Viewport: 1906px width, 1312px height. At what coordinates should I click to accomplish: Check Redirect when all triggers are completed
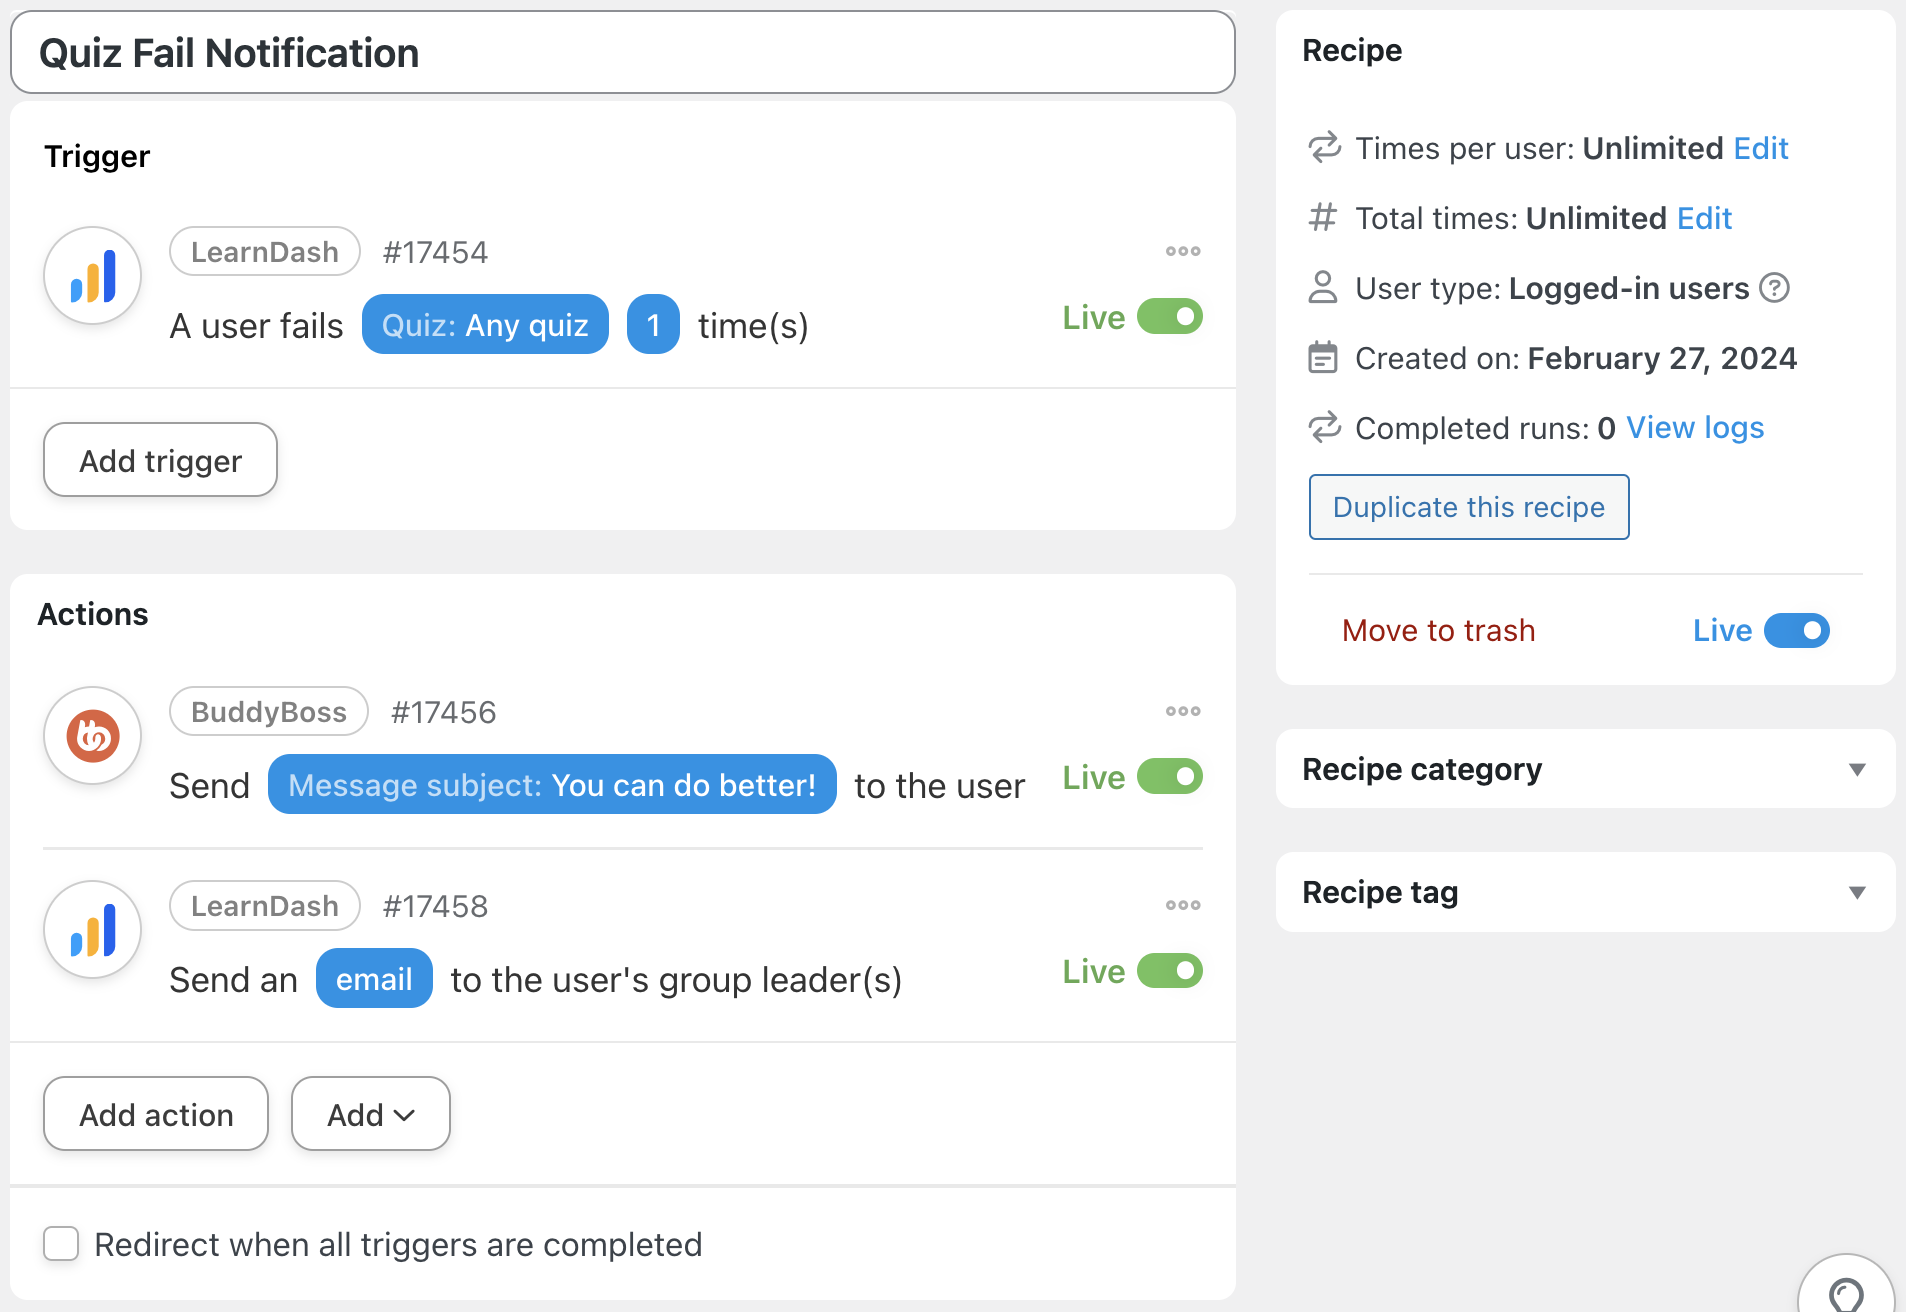(x=61, y=1244)
